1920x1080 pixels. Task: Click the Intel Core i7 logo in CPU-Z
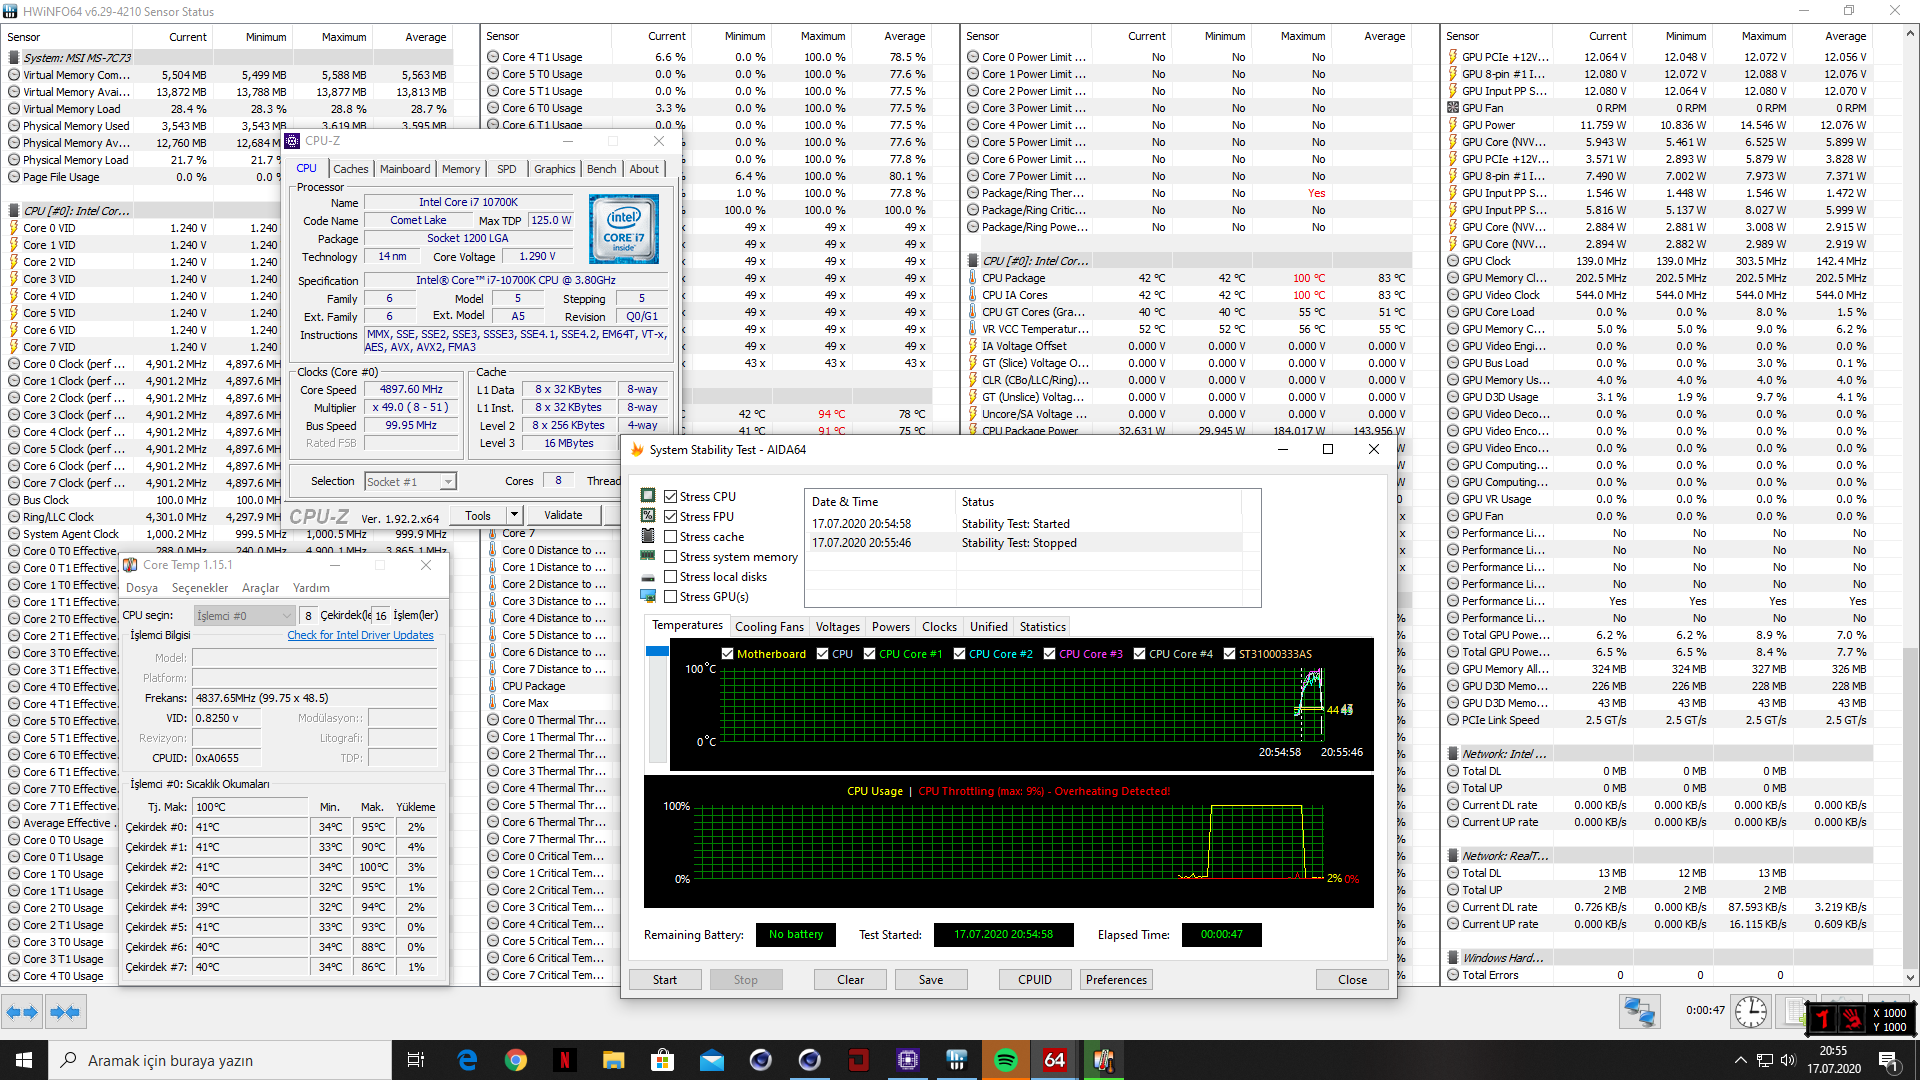(624, 230)
